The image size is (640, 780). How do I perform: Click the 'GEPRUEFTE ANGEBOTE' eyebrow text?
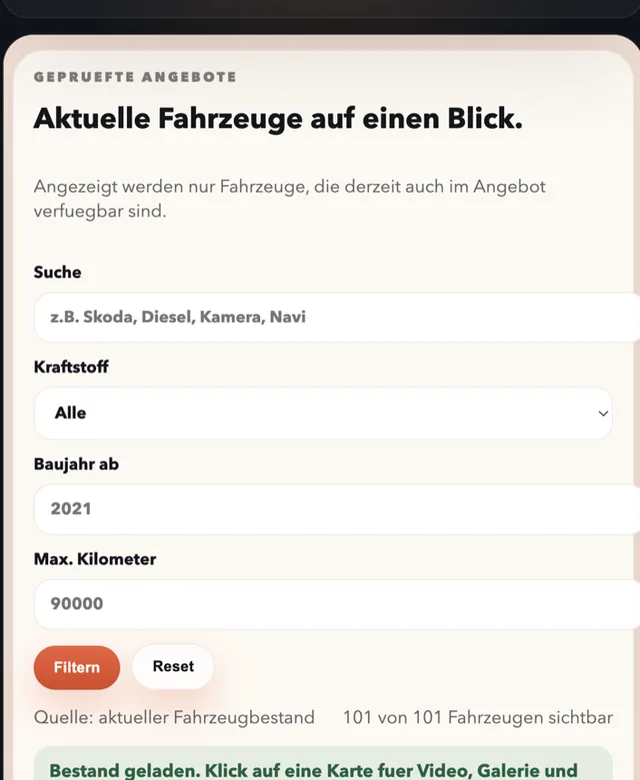tap(135, 77)
